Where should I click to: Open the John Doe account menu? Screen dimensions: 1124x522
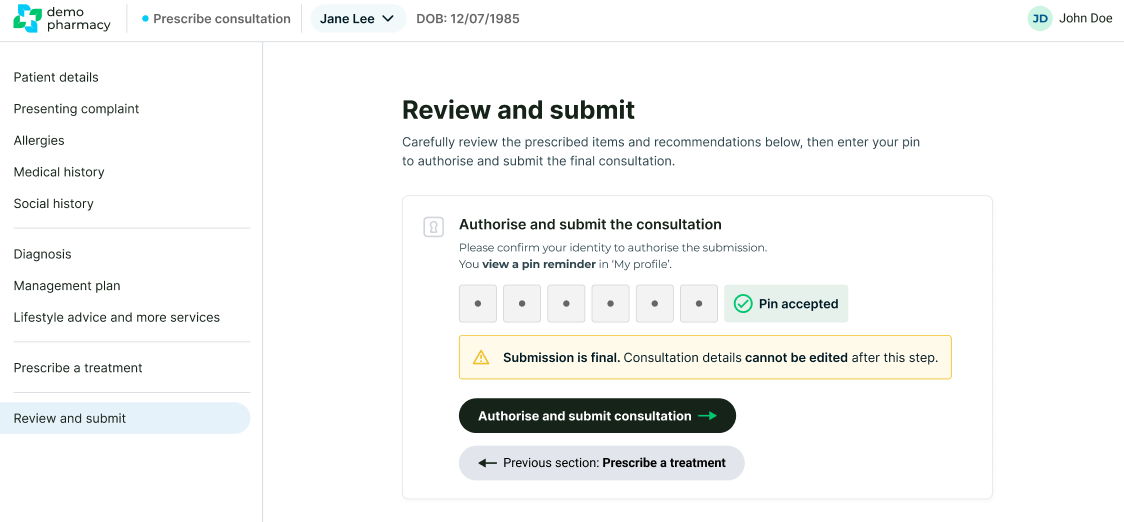(1085, 18)
